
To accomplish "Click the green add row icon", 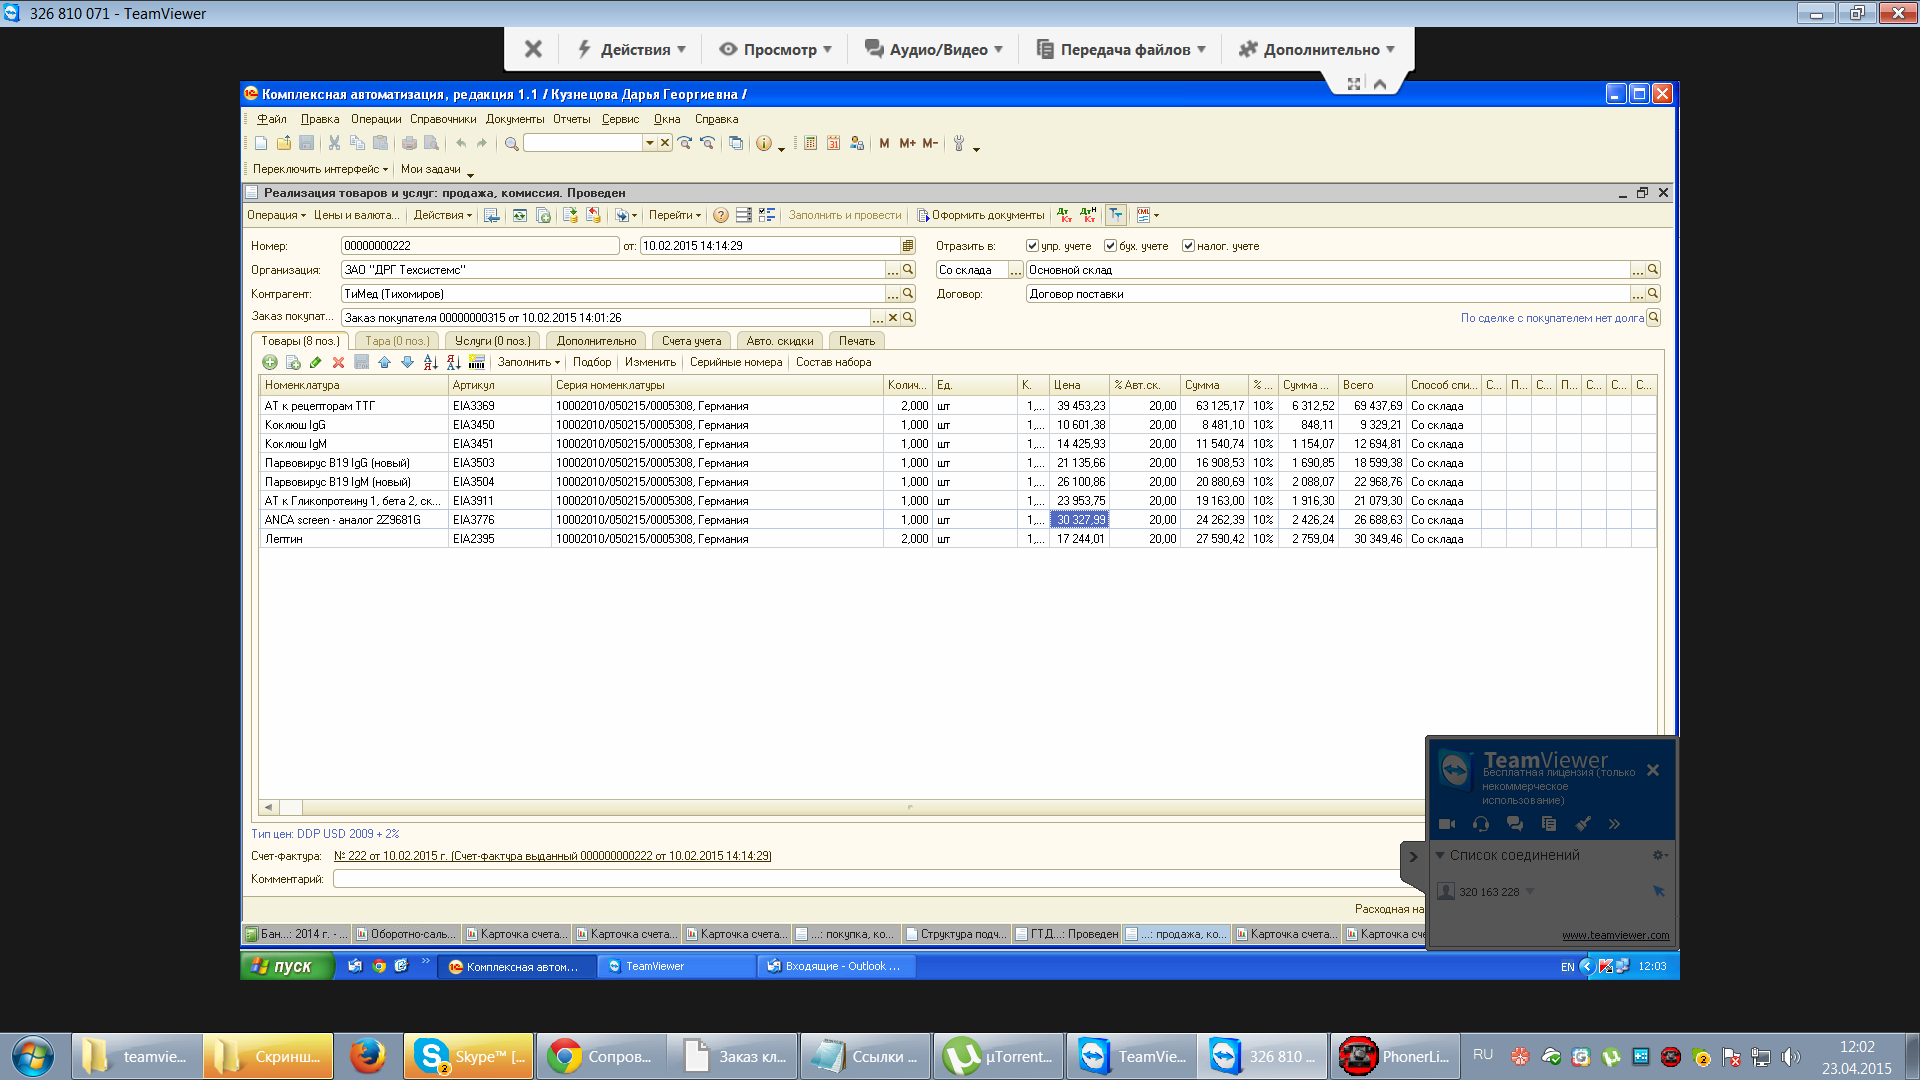I will (270, 362).
